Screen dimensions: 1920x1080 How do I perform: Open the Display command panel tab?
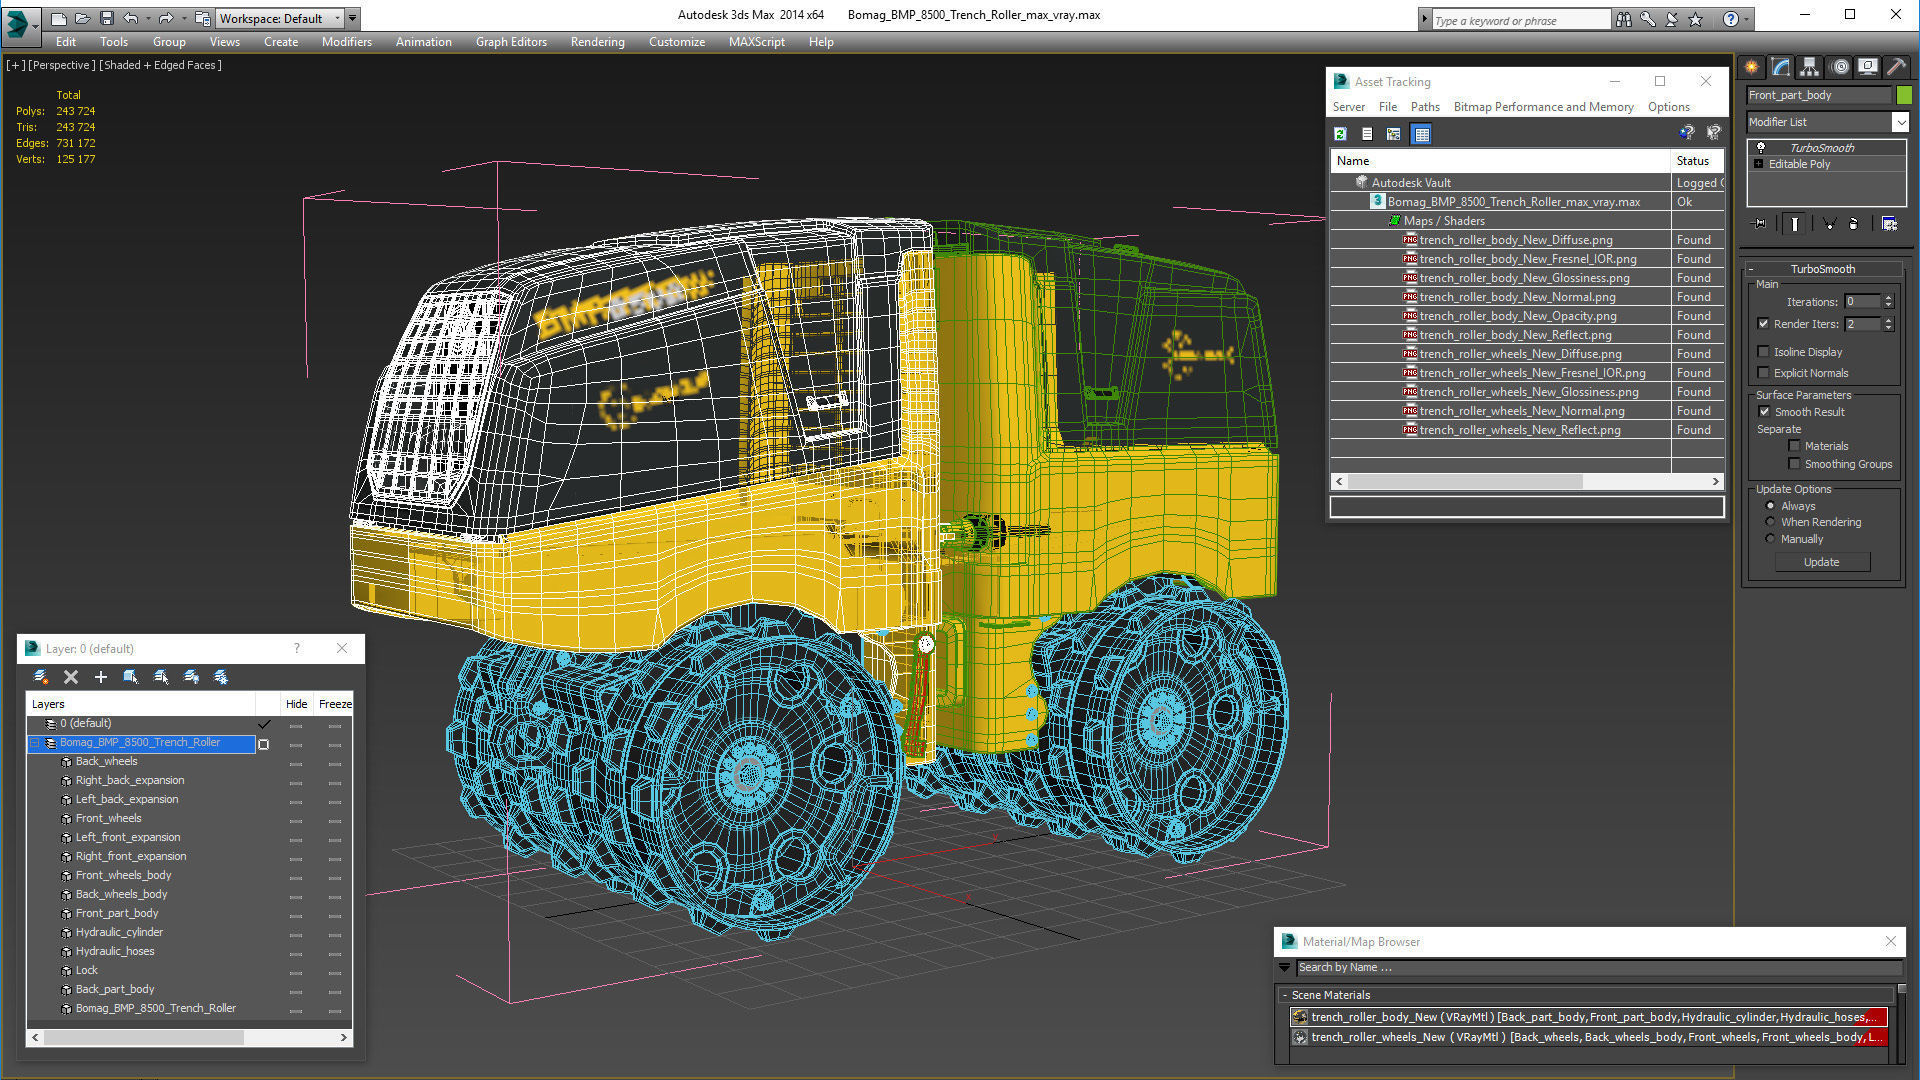pyautogui.click(x=1867, y=67)
